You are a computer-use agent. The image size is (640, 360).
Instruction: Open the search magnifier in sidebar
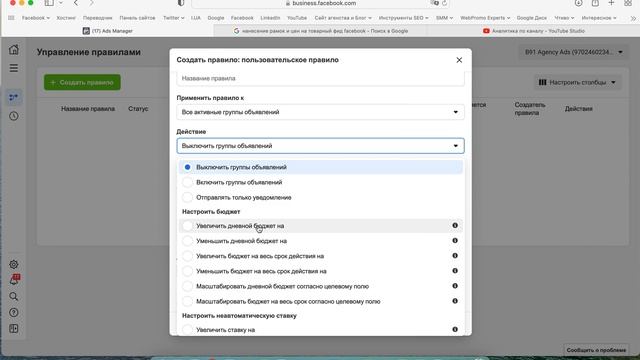(14, 296)
